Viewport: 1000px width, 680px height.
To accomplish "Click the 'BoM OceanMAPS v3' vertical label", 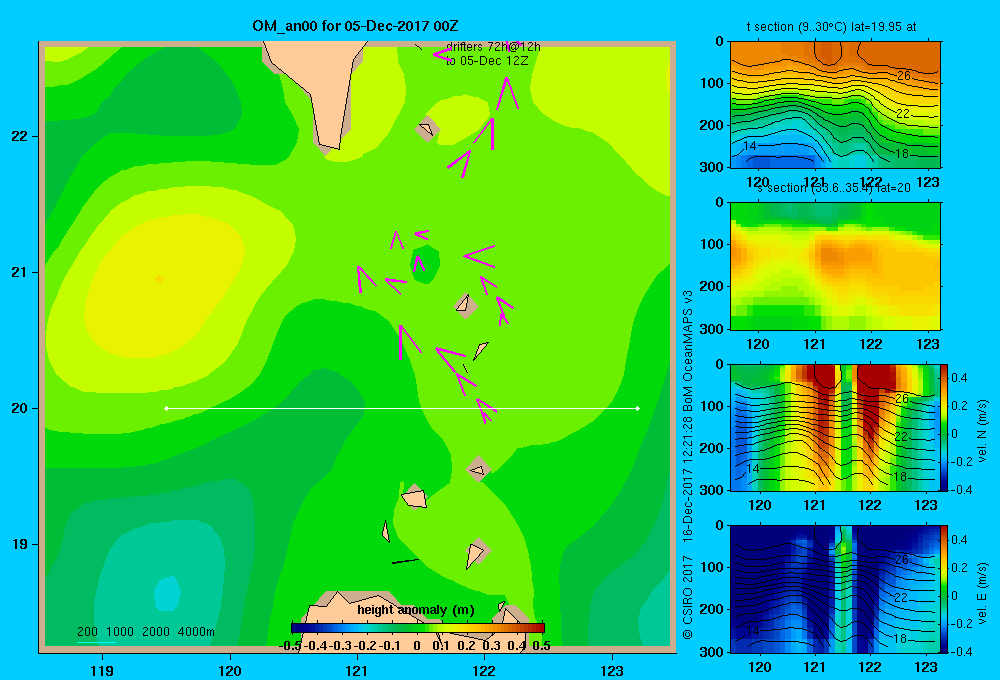I will 688,351.
